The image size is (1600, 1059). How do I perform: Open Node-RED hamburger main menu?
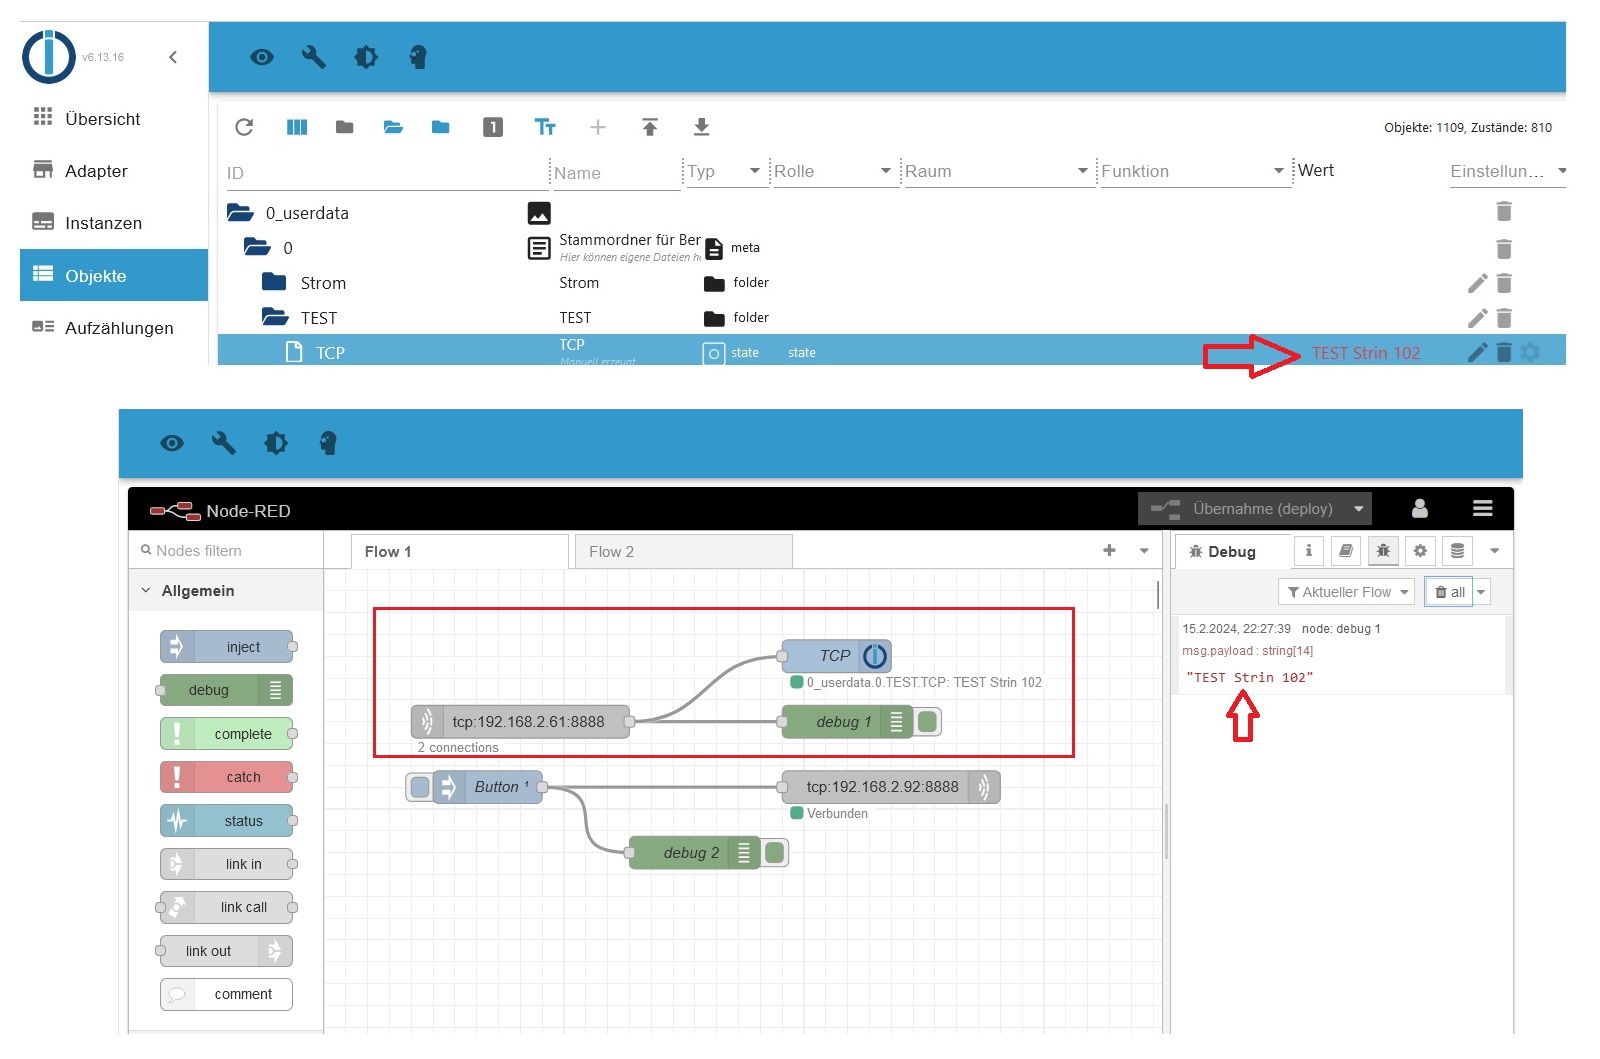tap(1483, 508)
